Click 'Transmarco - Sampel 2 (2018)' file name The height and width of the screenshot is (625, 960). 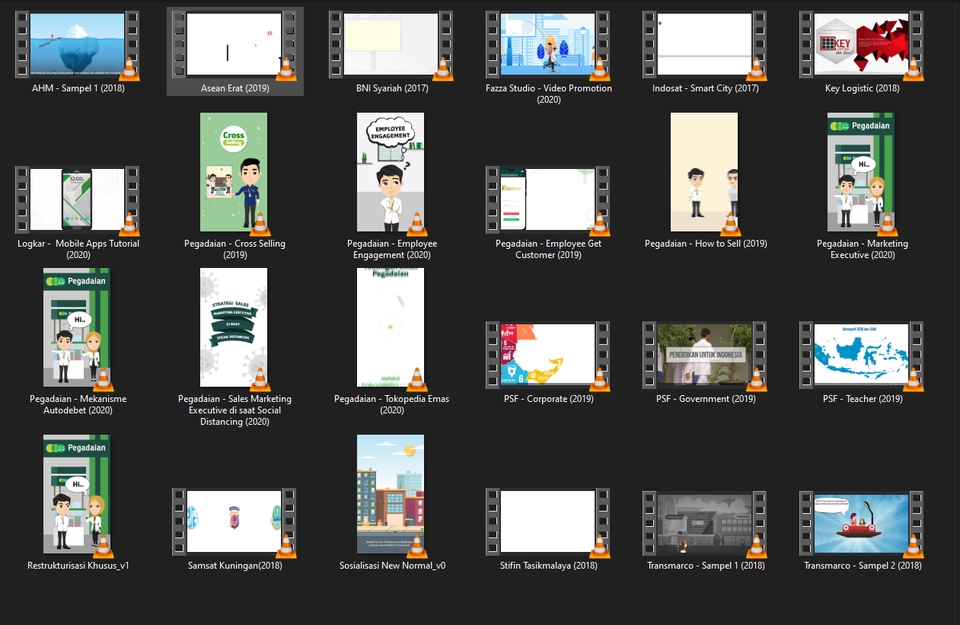tap(863, 566)
